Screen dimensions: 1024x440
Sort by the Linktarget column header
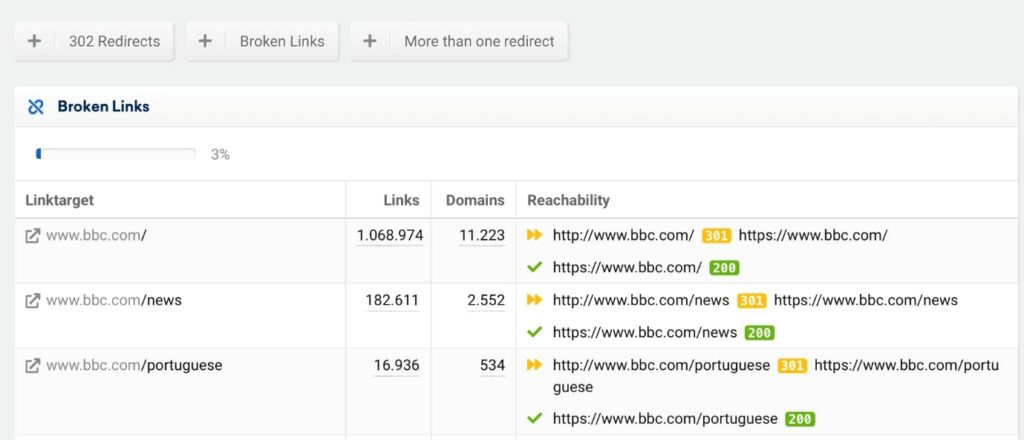pos(59,200)
